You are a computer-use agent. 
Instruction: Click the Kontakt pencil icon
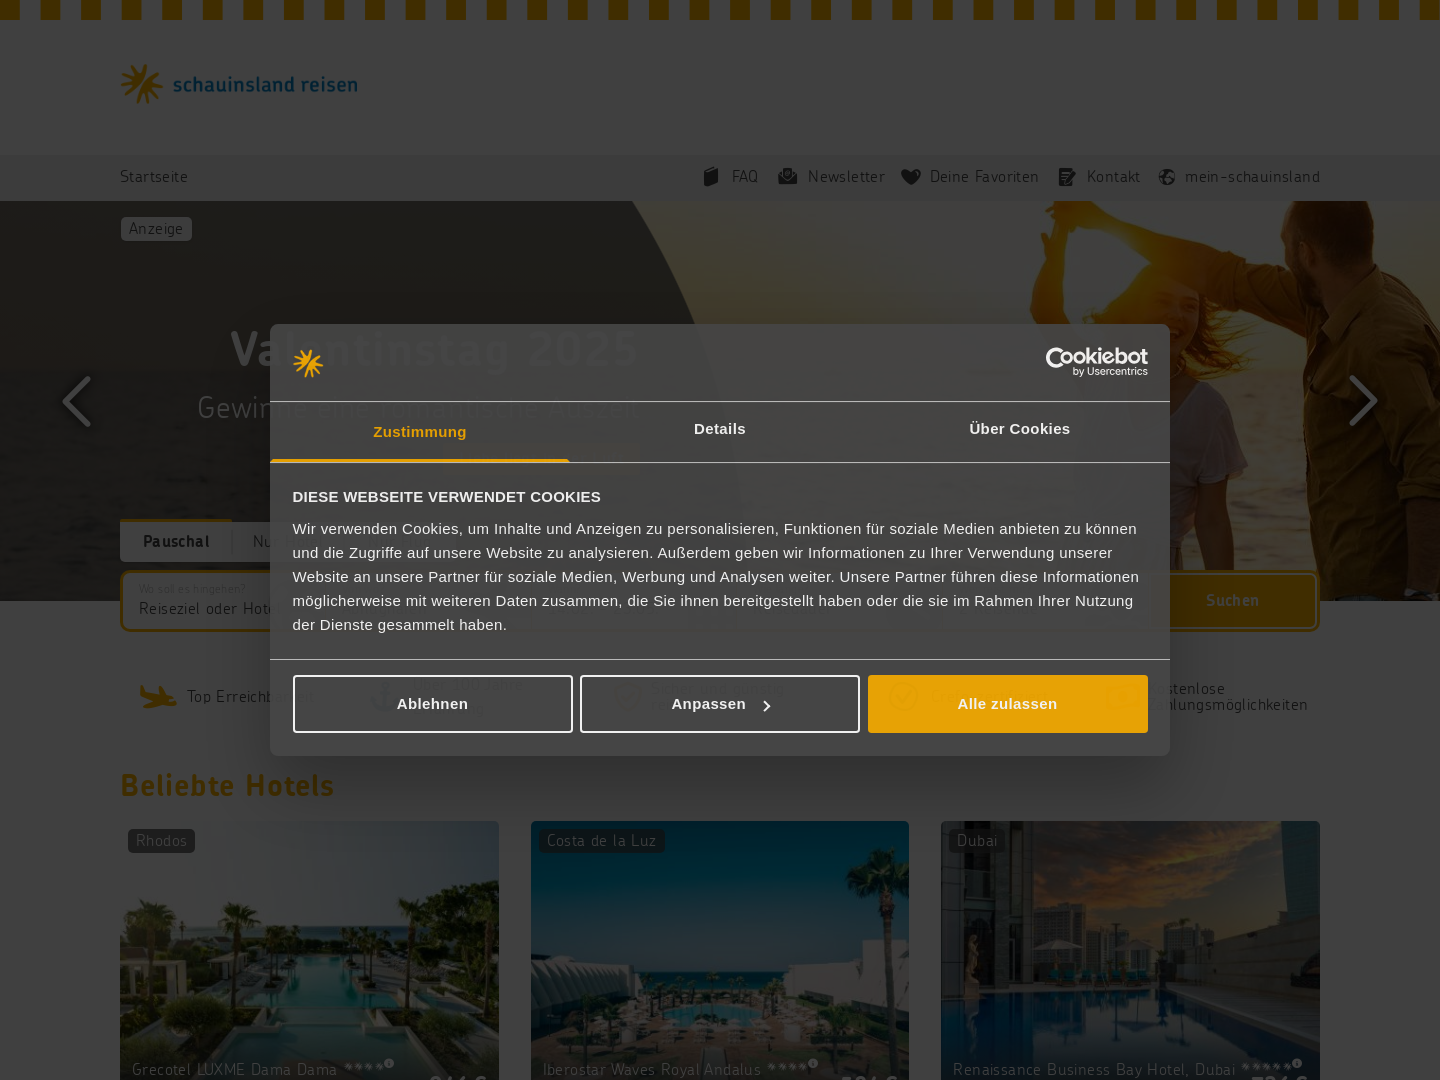point(1067,177)
